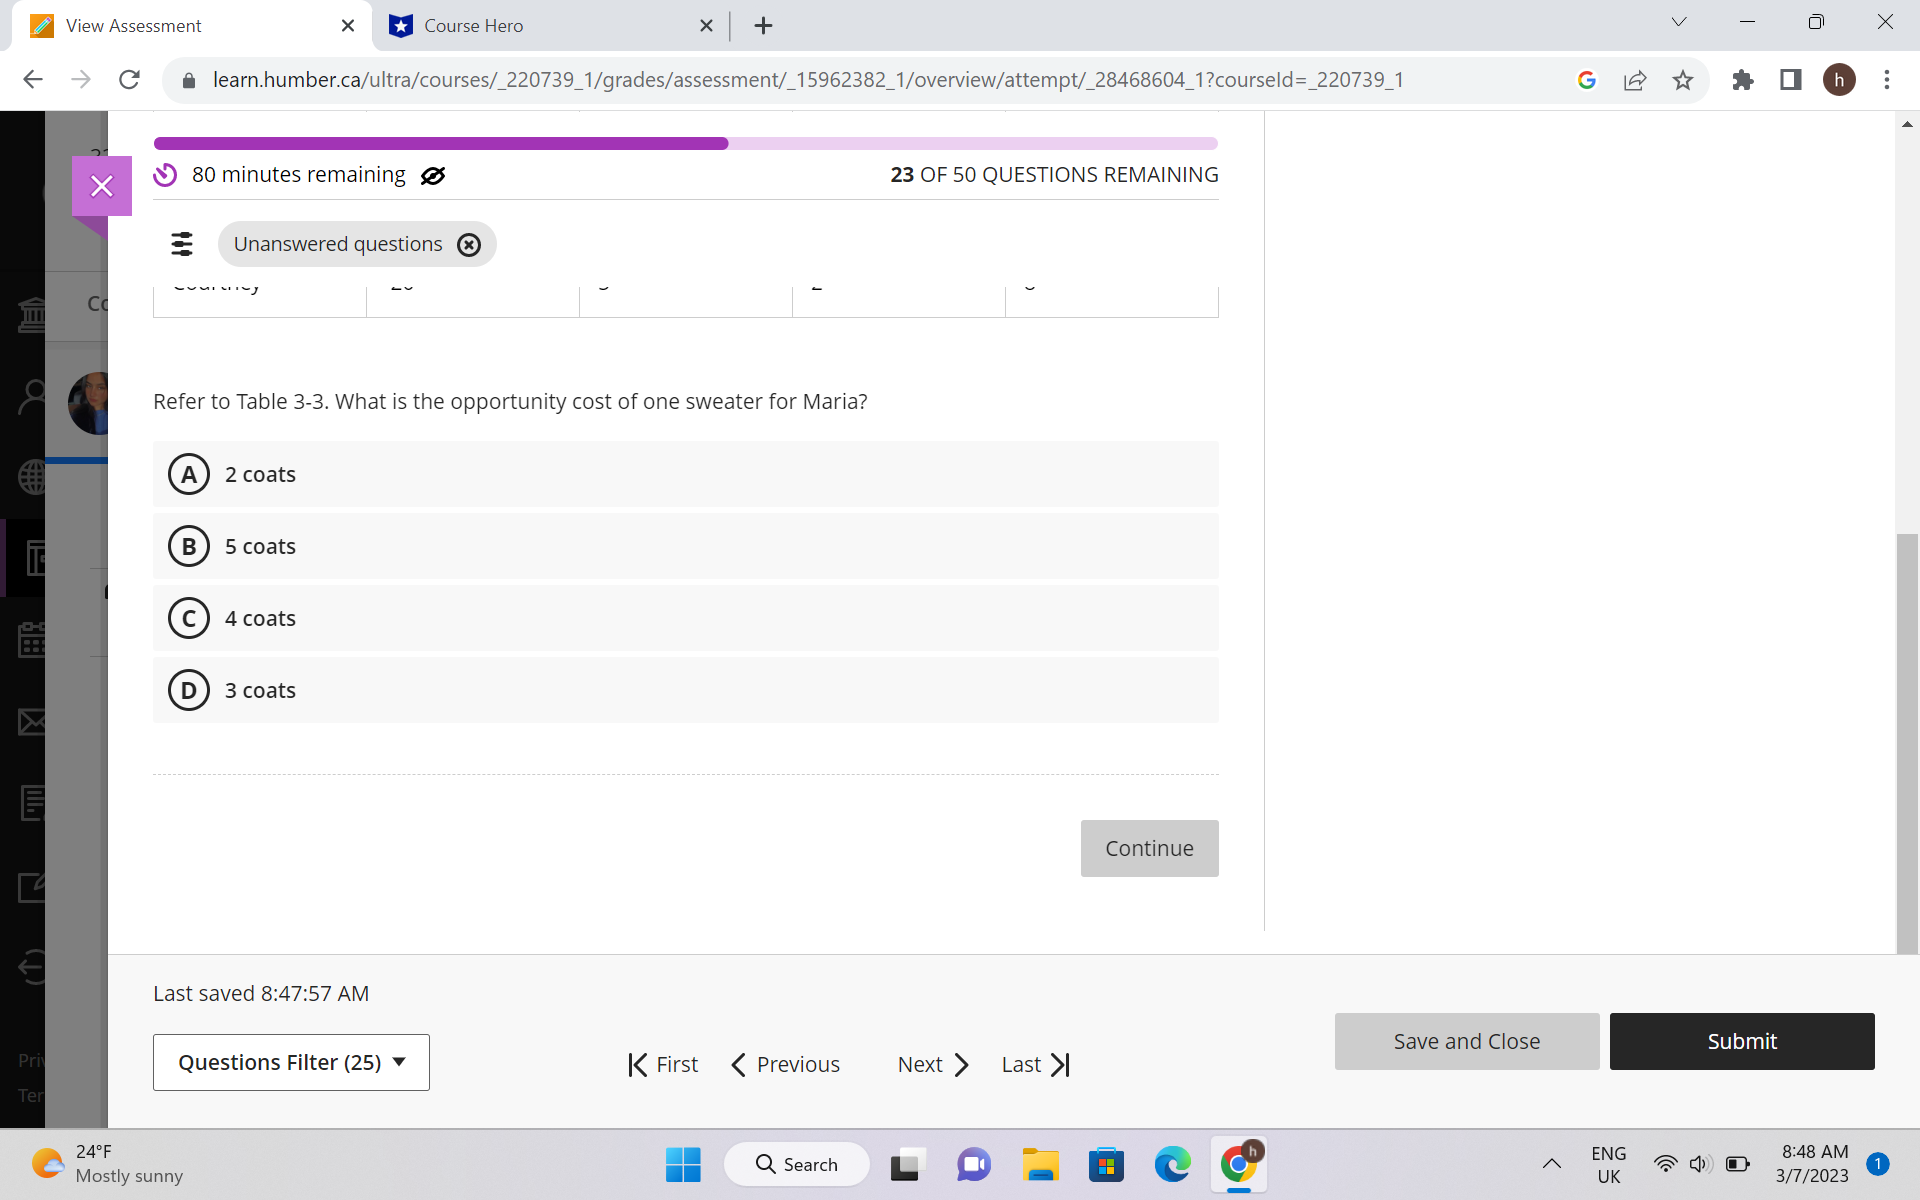Expand the Questions Filter (25) dropdown
The width and height of the screenshot is (1920, 1200).
(291, 1062)
